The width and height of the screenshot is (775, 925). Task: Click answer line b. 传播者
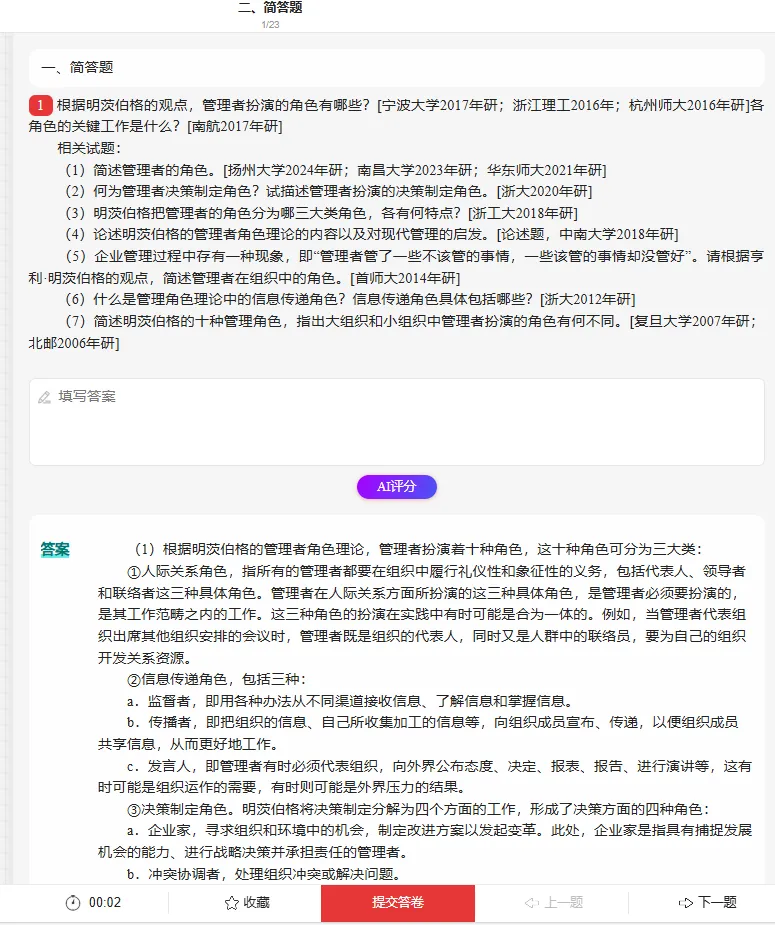pos(419,733)
